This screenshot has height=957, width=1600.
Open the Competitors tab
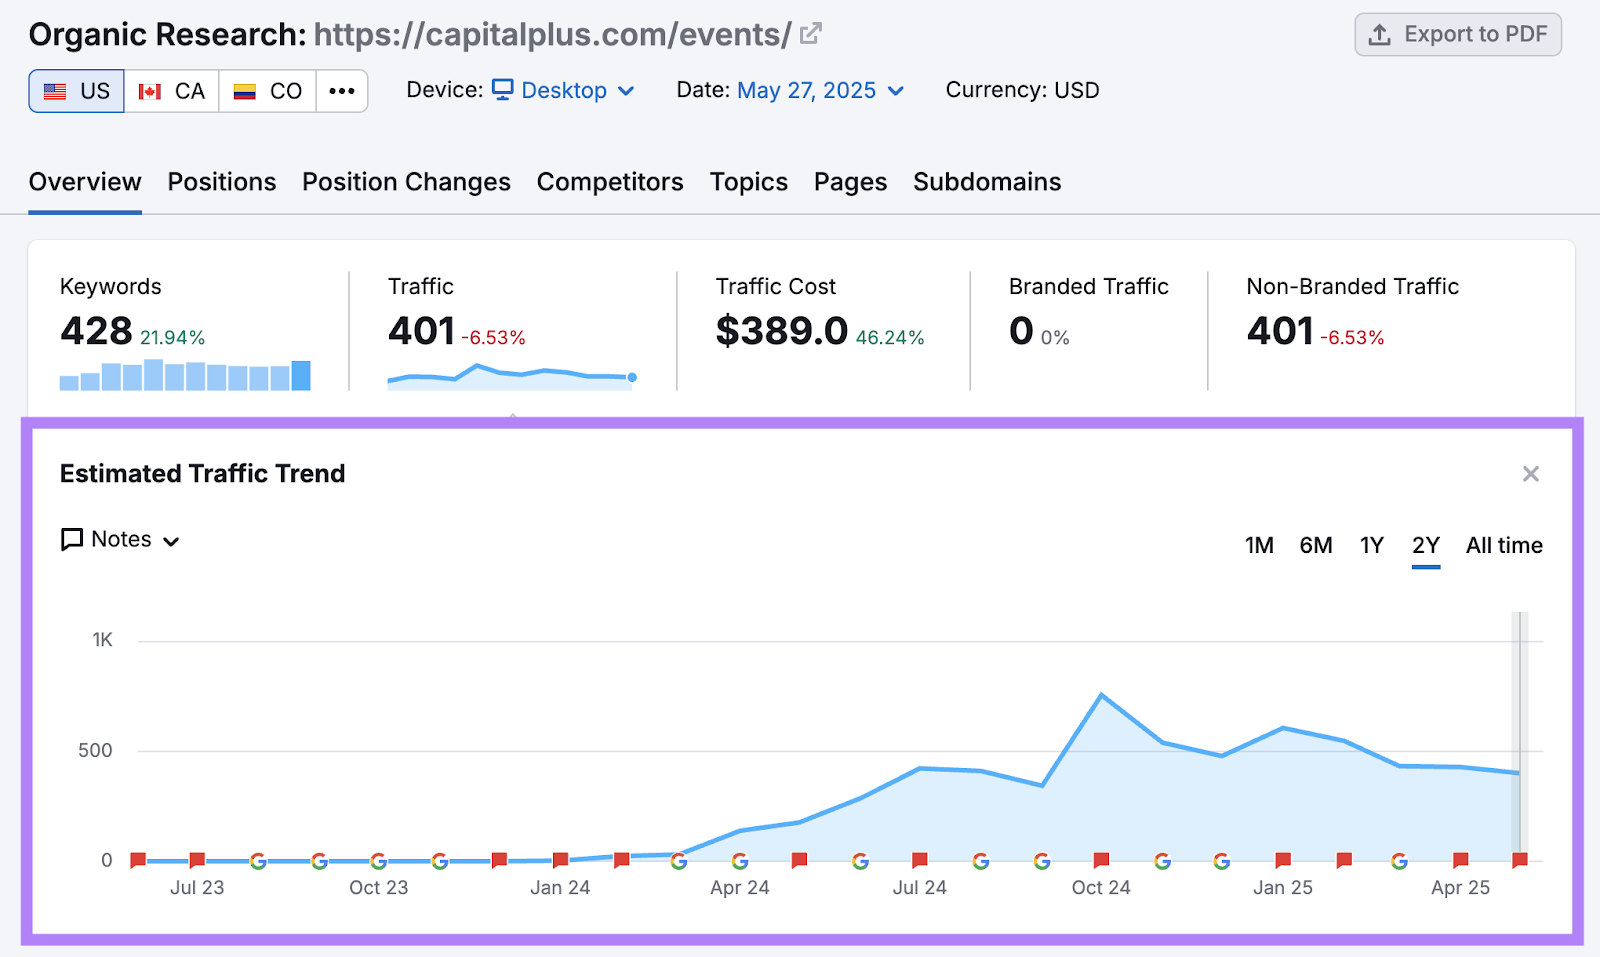pyautogui.click(x=610, y=182)
